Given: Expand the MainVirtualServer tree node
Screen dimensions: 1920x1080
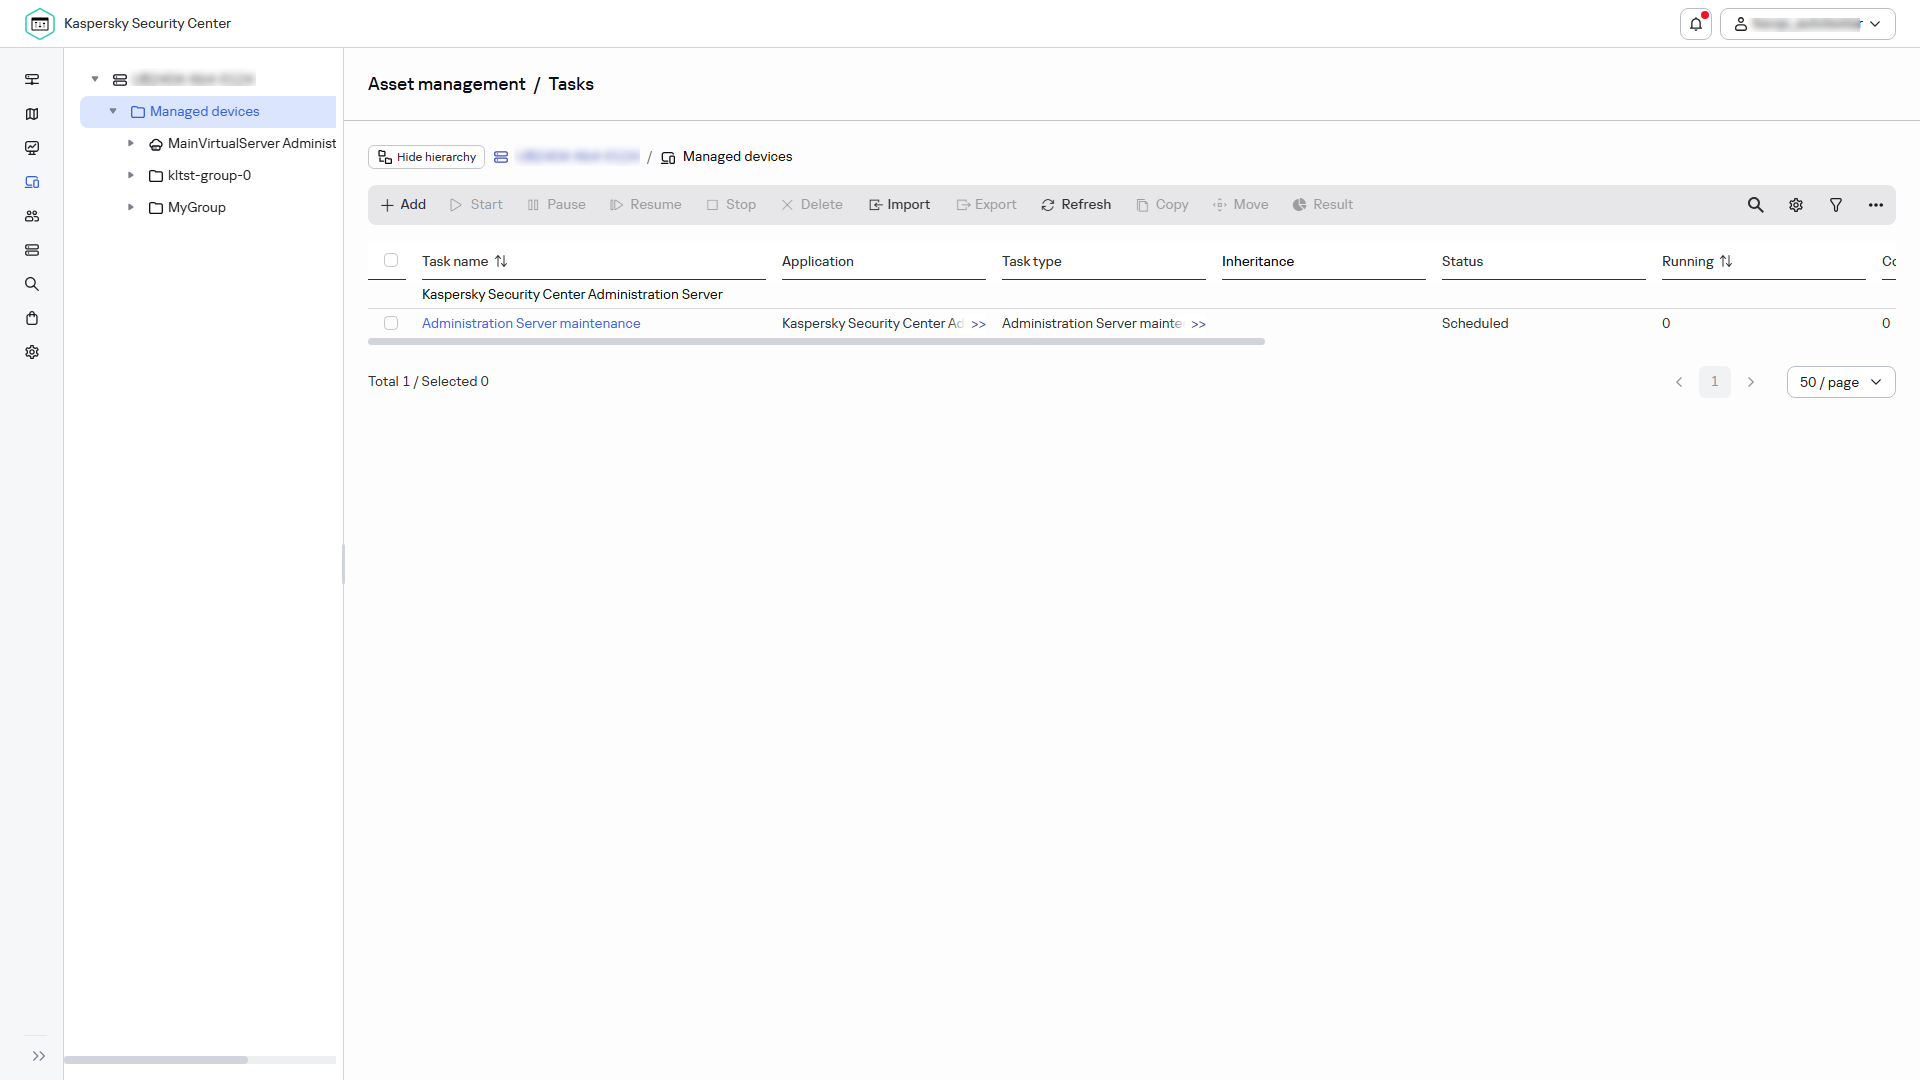Looking at the screenshot, I should tap(130, 143).
